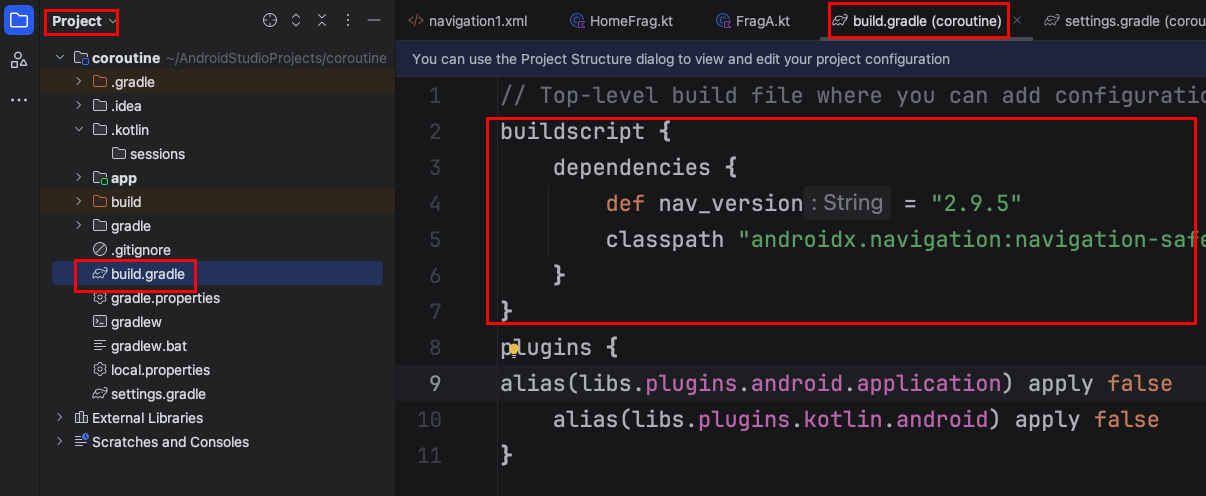
Task: Click the lightbulb quick-fix icon on line 8
Action: 513,349
